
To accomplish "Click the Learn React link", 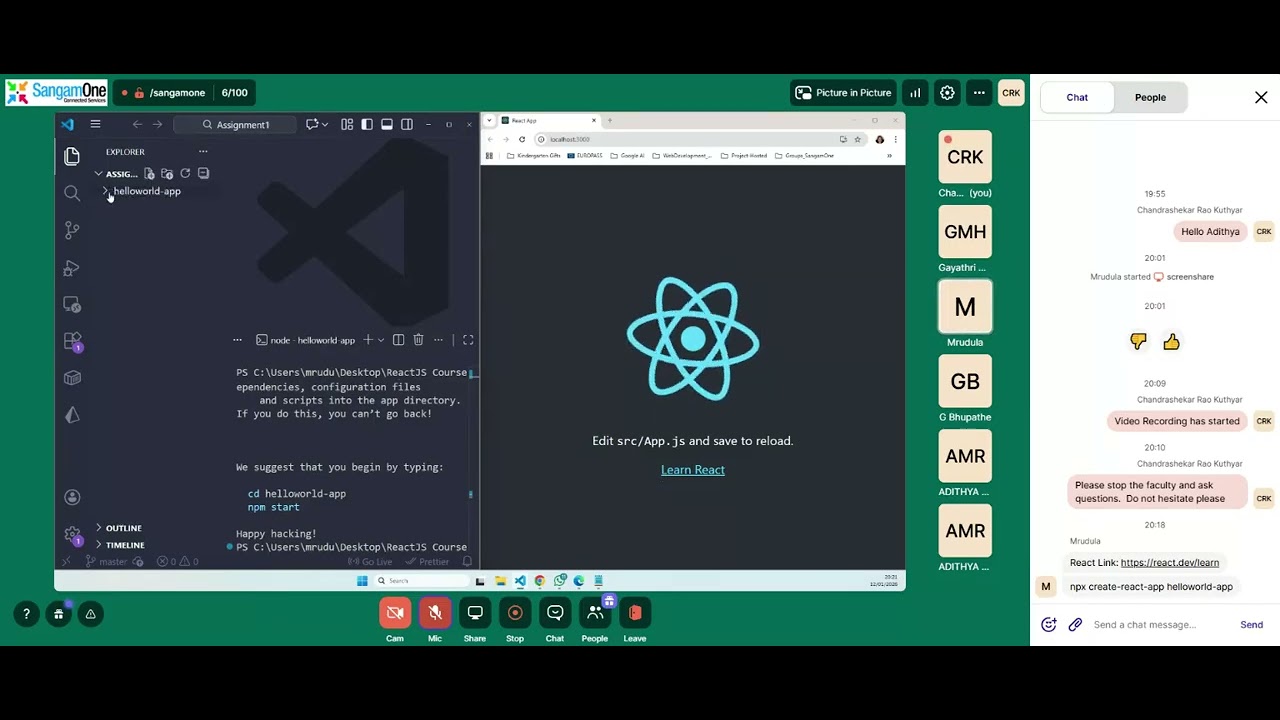I will coord(693,470).
